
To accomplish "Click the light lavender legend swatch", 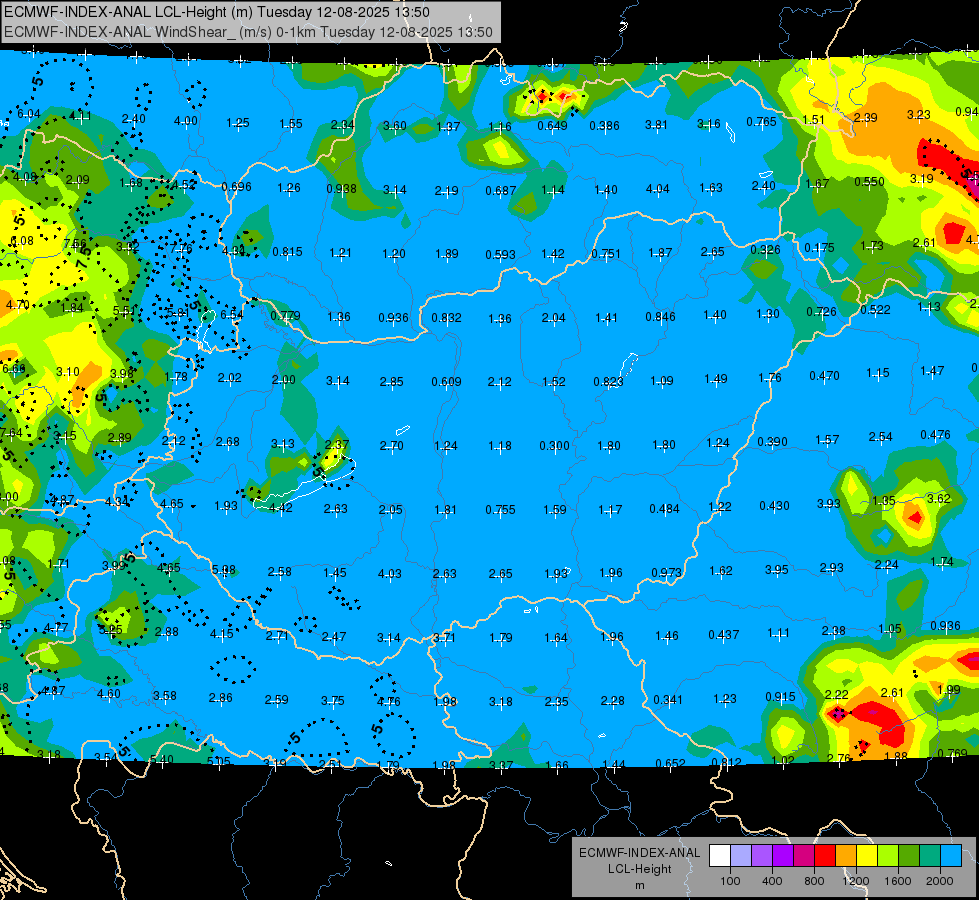I will (x=741, y=856).
